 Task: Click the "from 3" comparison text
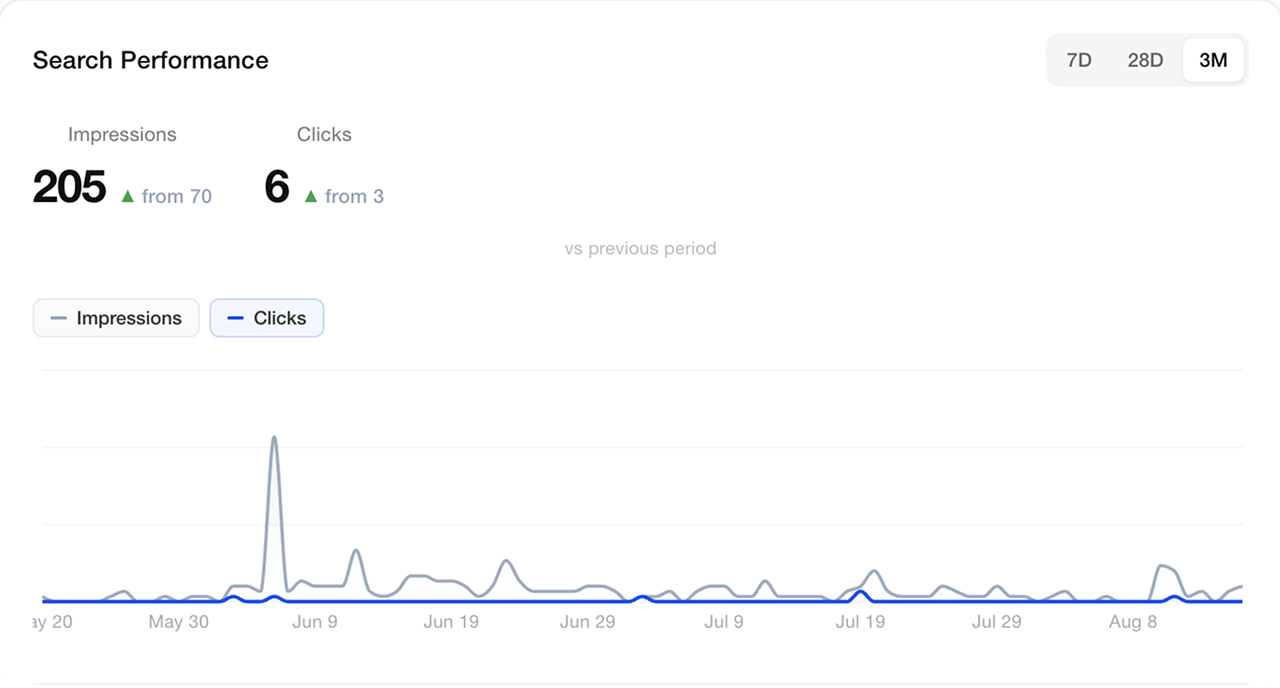354,197
